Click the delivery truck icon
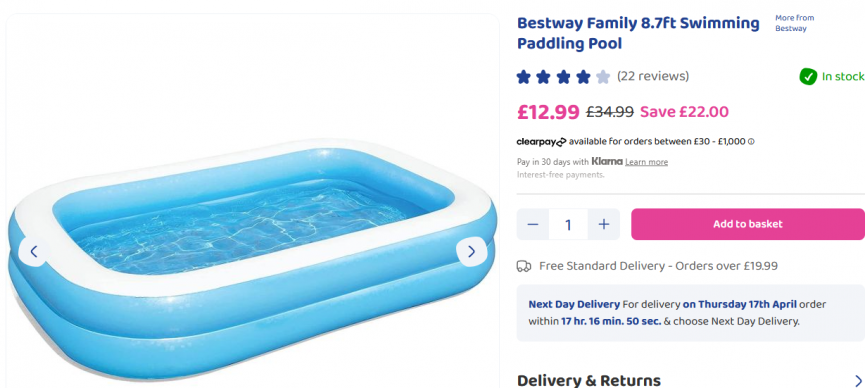 [524, 266]
